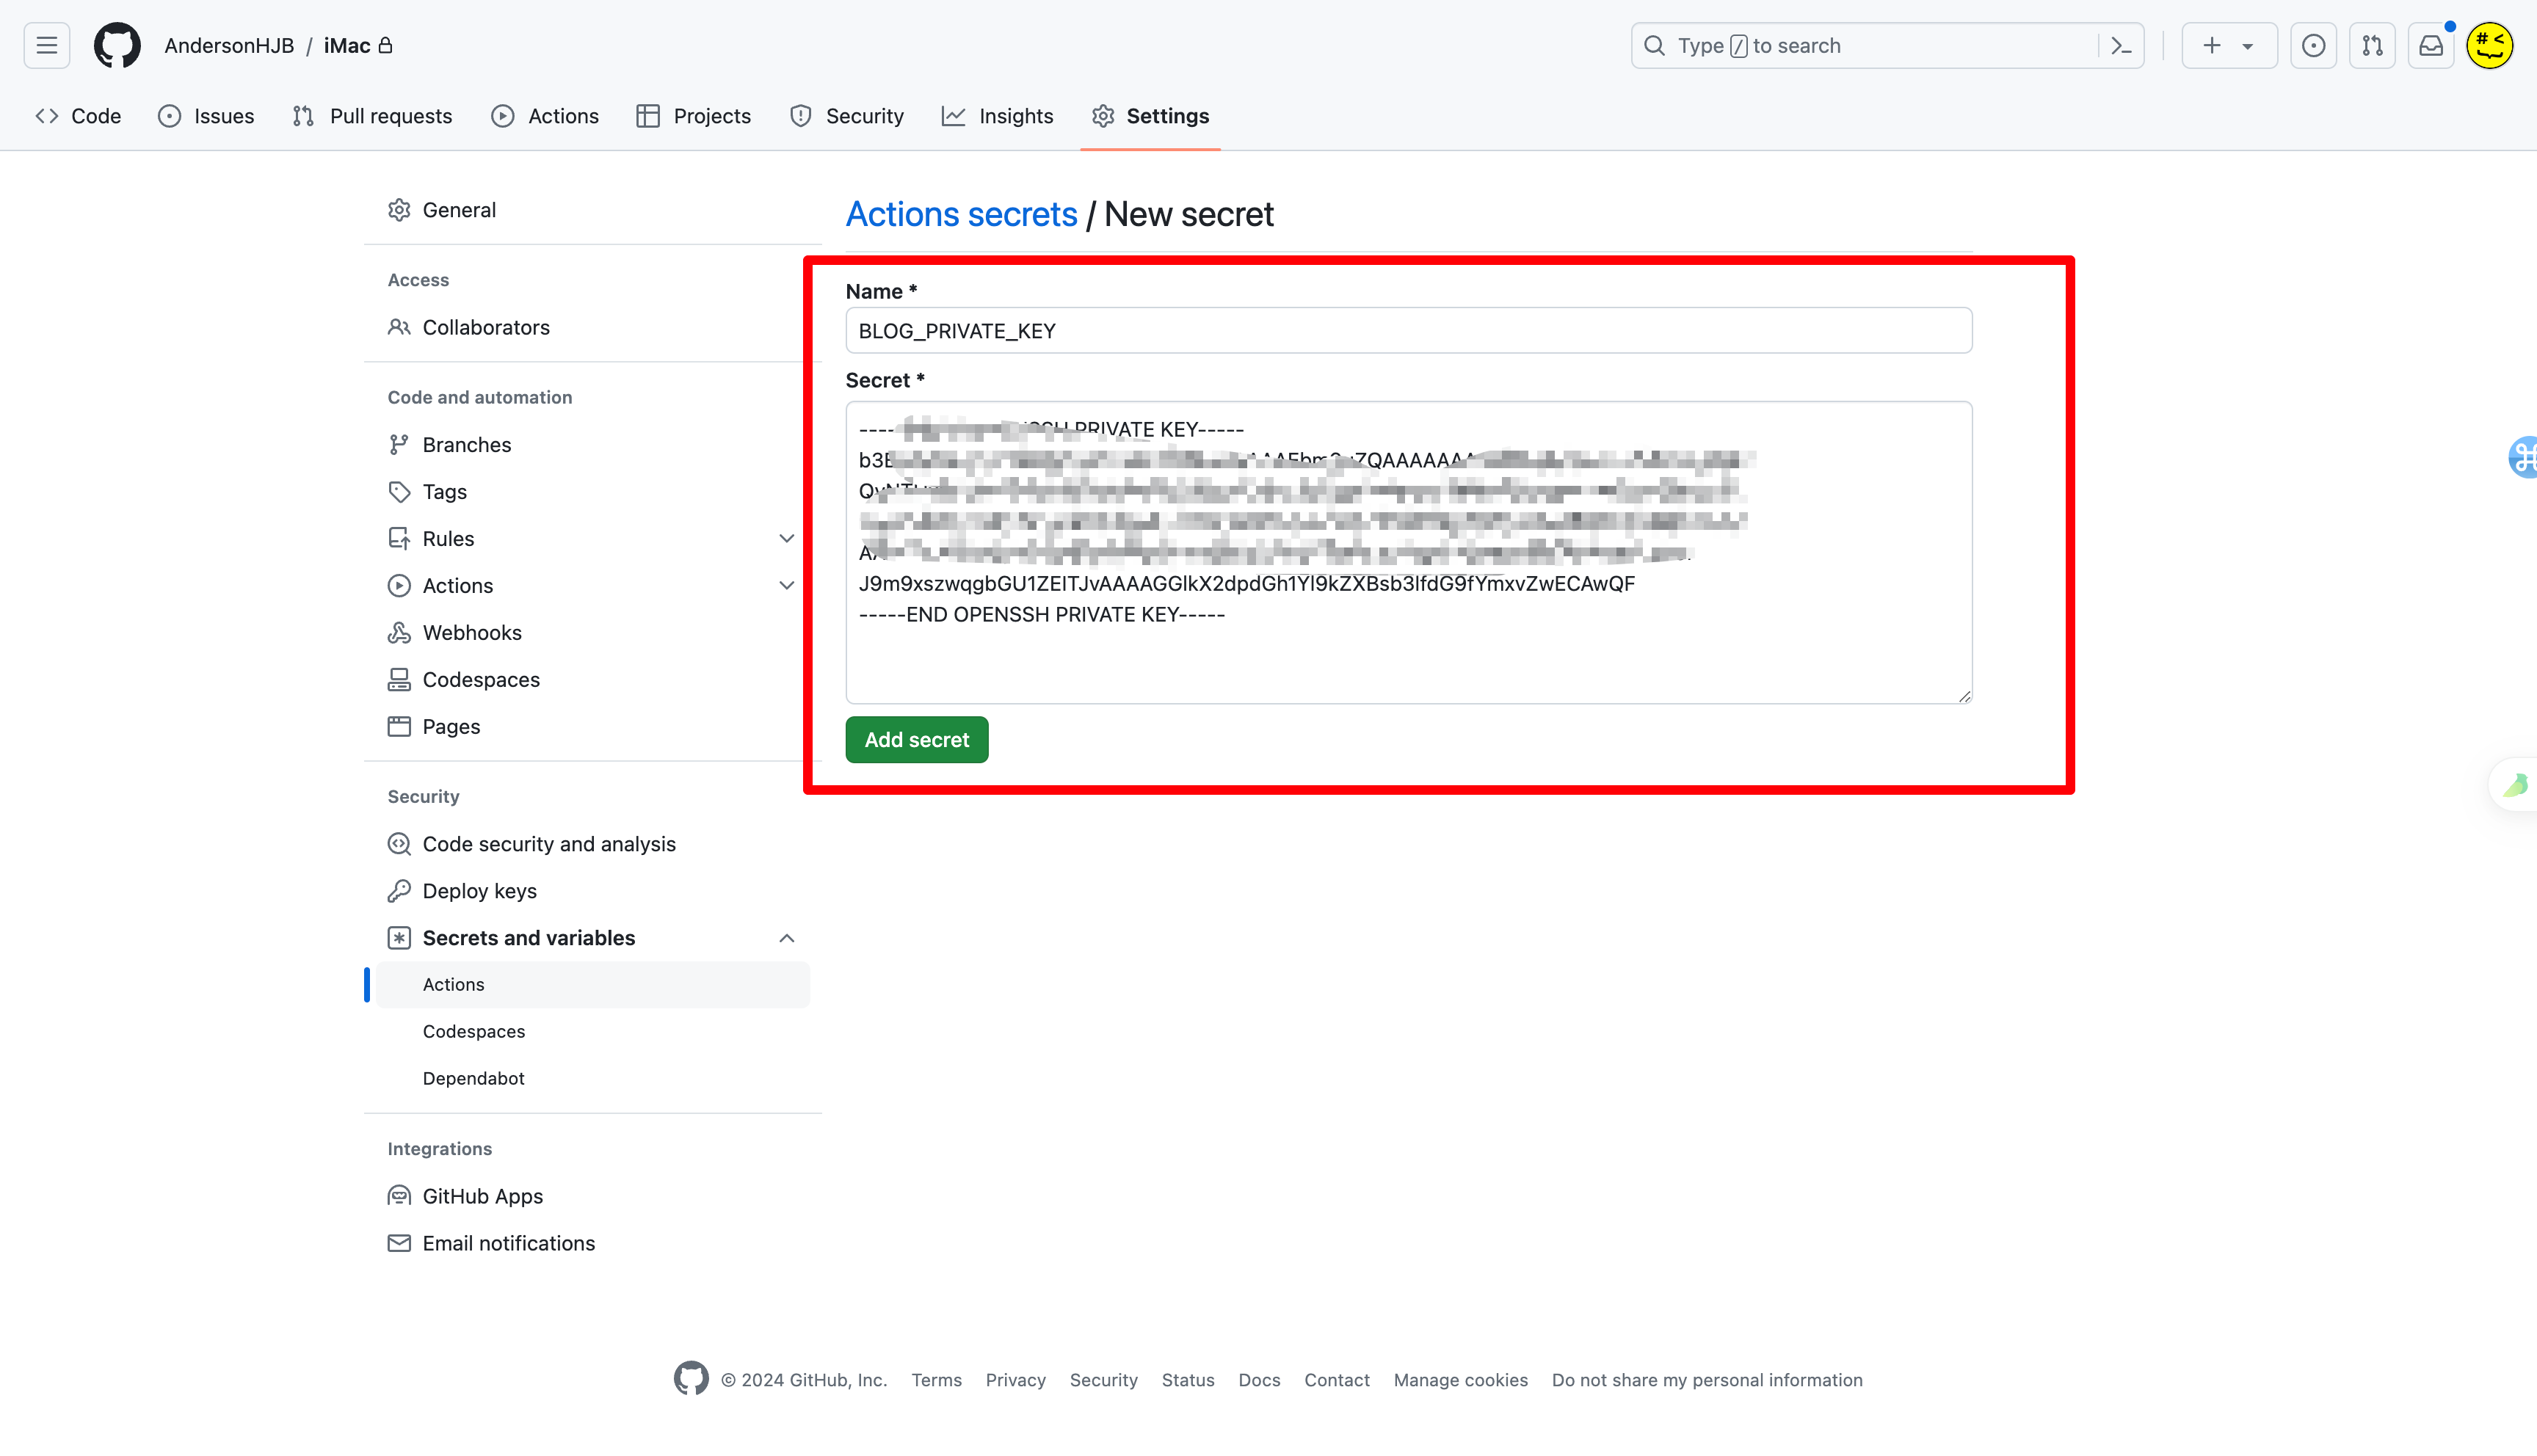2537x1456 pixels.
Task: Open the iMac repository link
Action: [347, 46]
